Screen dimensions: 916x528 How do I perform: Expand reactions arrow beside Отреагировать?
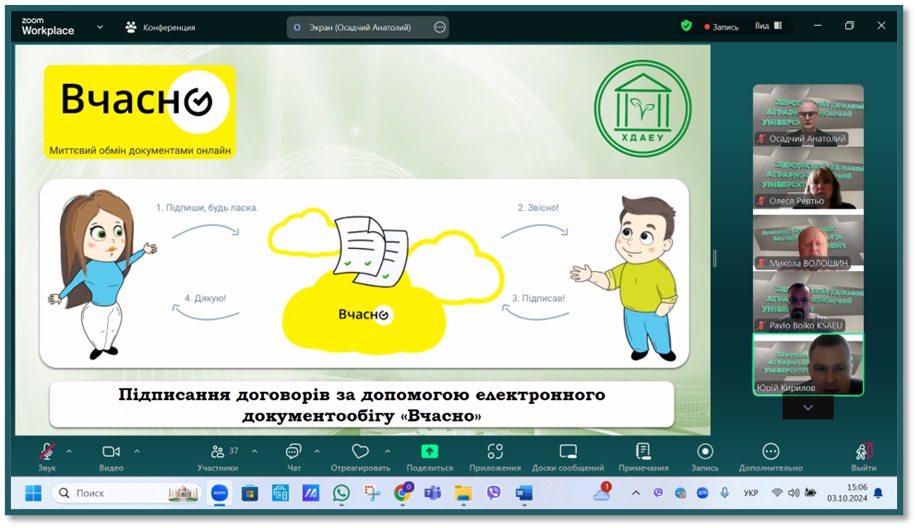tap(387, 451)
